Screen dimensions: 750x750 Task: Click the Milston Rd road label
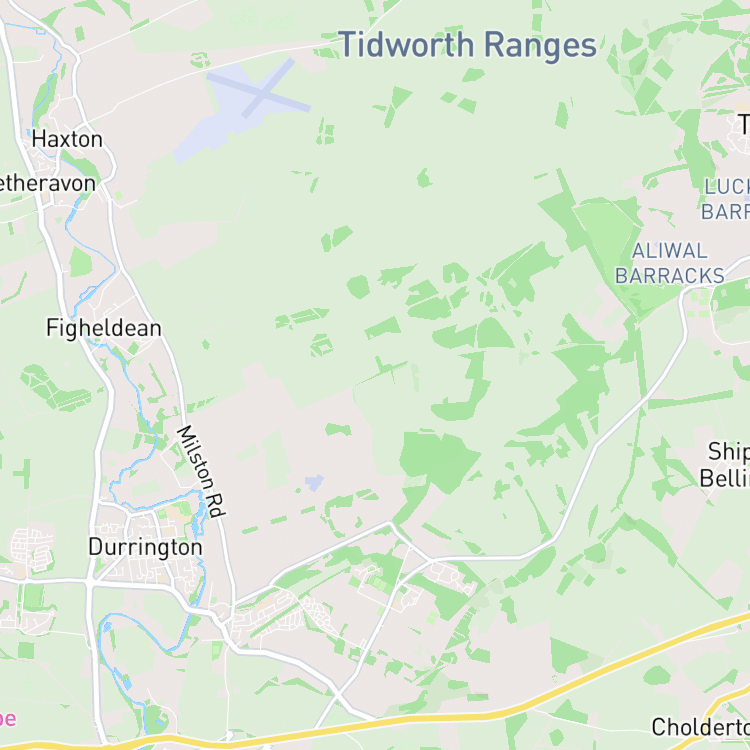pyautogui.click(x=201, y=472)
